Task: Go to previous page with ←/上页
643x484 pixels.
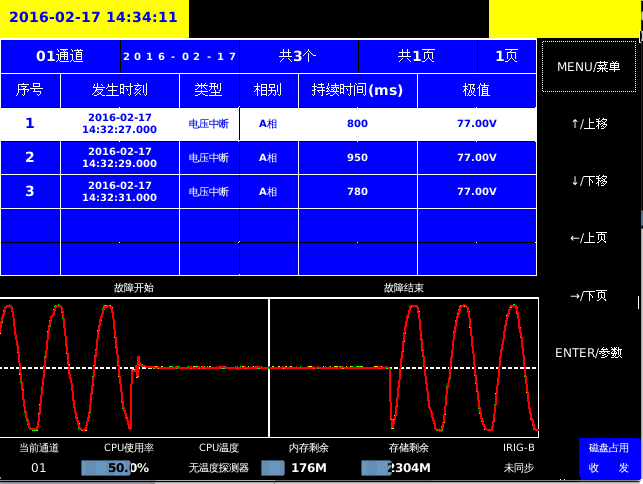Action: click(x=588, y=238)
